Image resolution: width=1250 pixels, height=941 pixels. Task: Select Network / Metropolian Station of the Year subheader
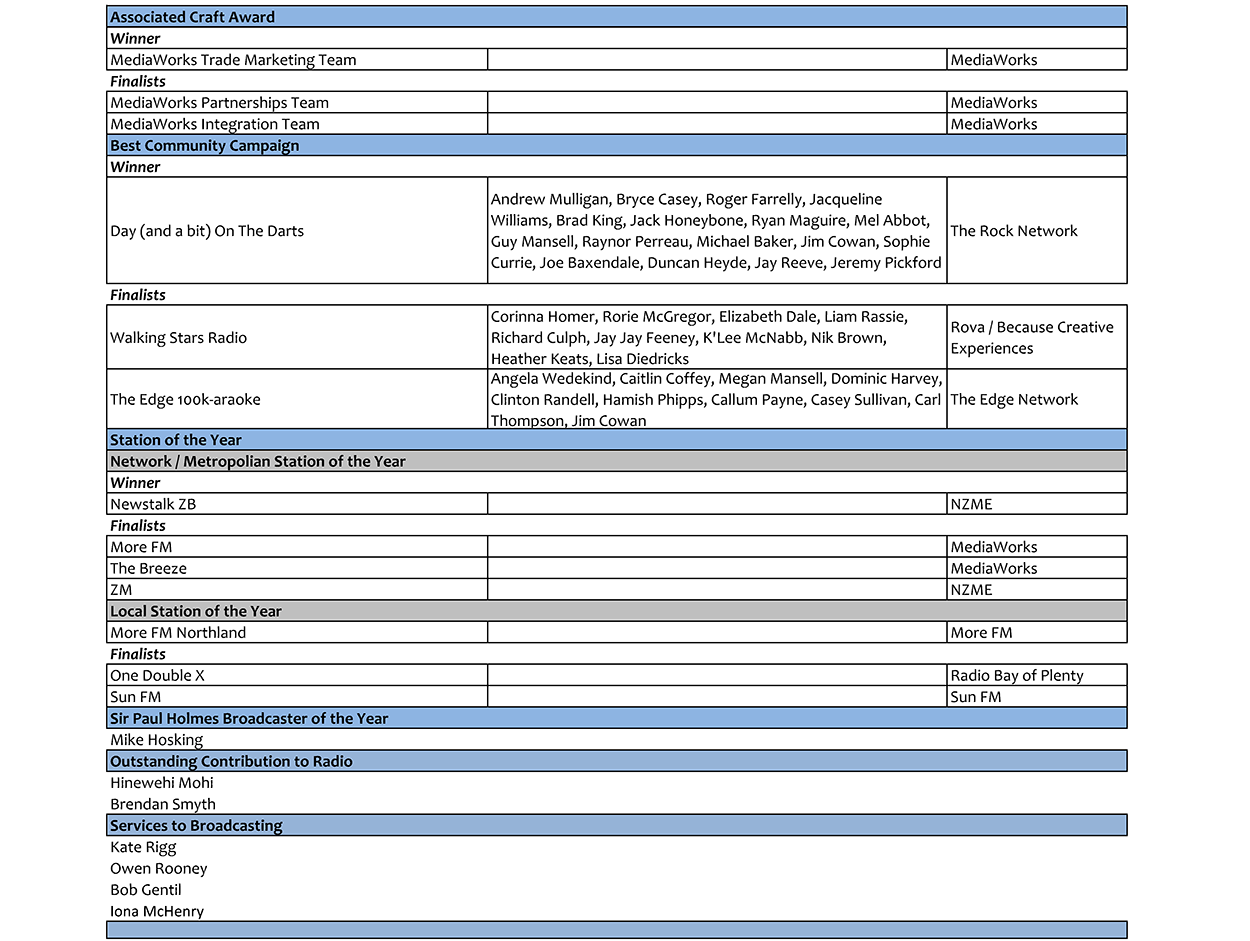(616, 461)
